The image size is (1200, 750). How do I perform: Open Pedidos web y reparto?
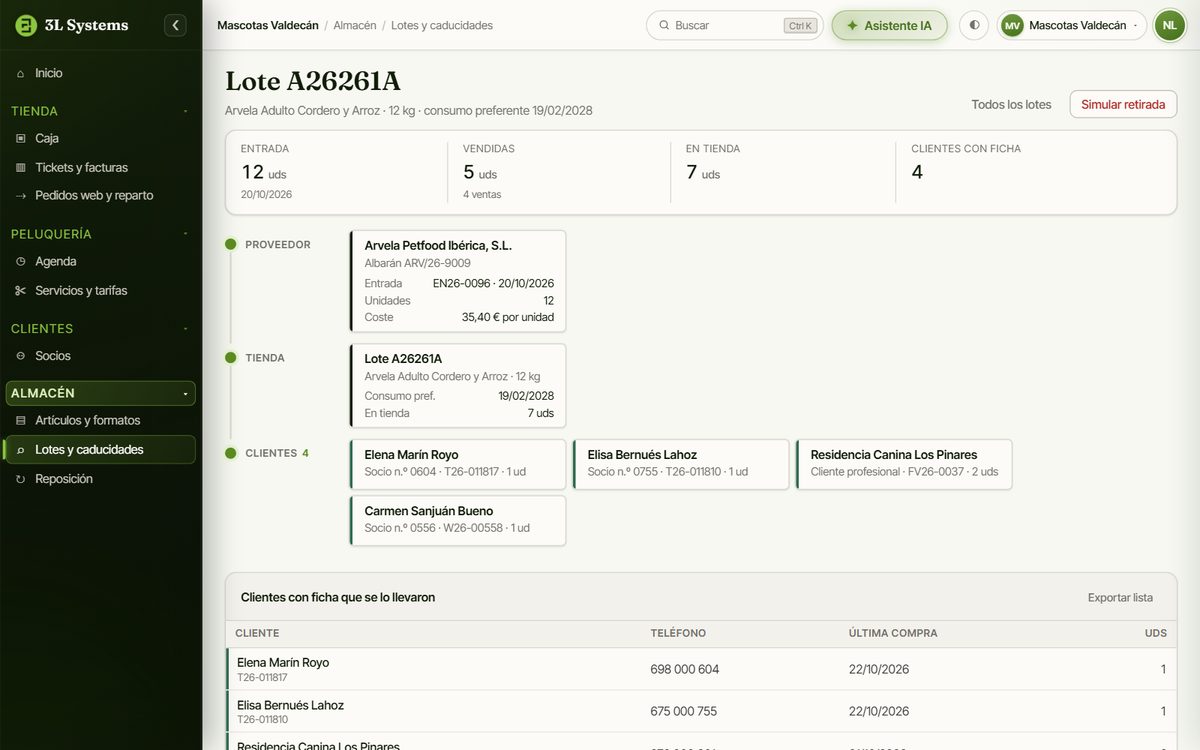(x=100, y=195)
